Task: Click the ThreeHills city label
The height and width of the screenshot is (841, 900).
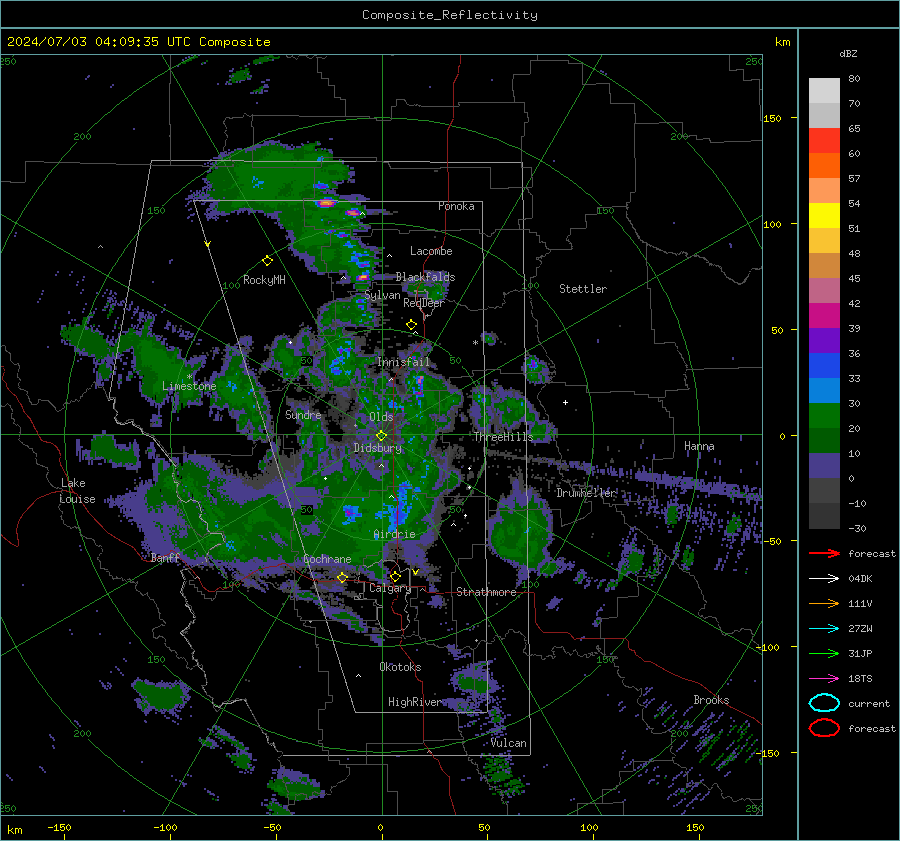Action: (503, 437)
